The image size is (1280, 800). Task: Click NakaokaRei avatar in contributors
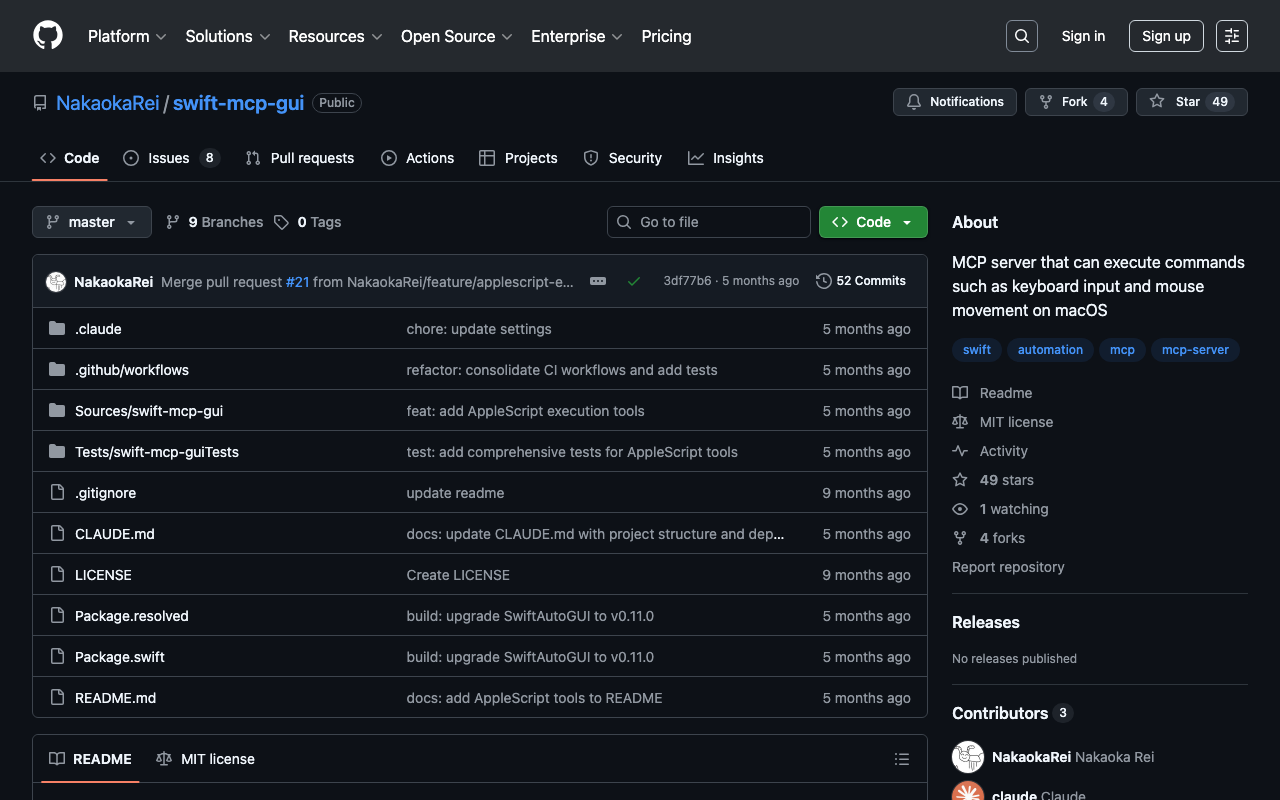click(x=968, y=757)
